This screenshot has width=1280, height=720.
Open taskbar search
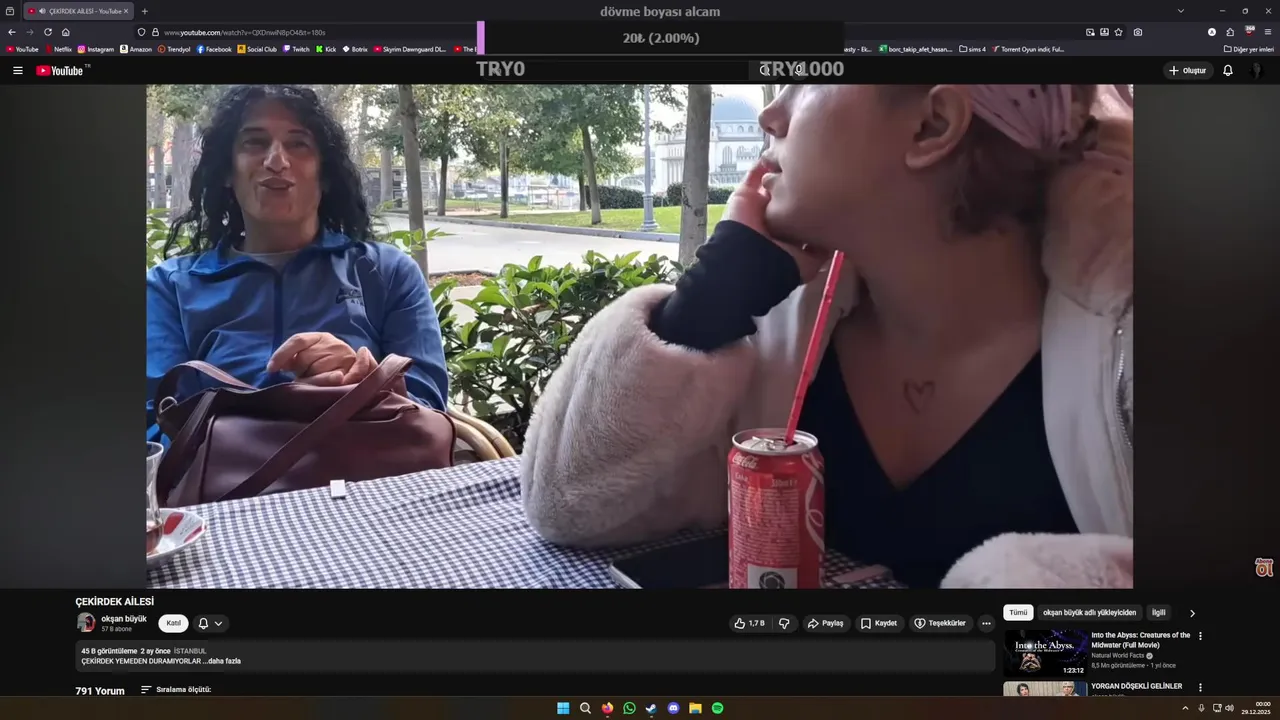point(585,708)
